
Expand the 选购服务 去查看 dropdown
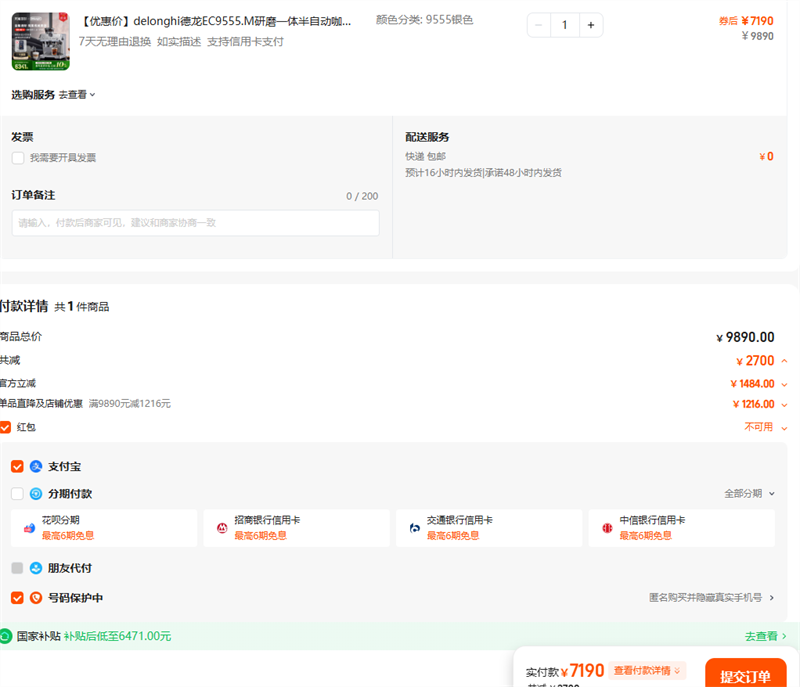[x=77, y=95]
